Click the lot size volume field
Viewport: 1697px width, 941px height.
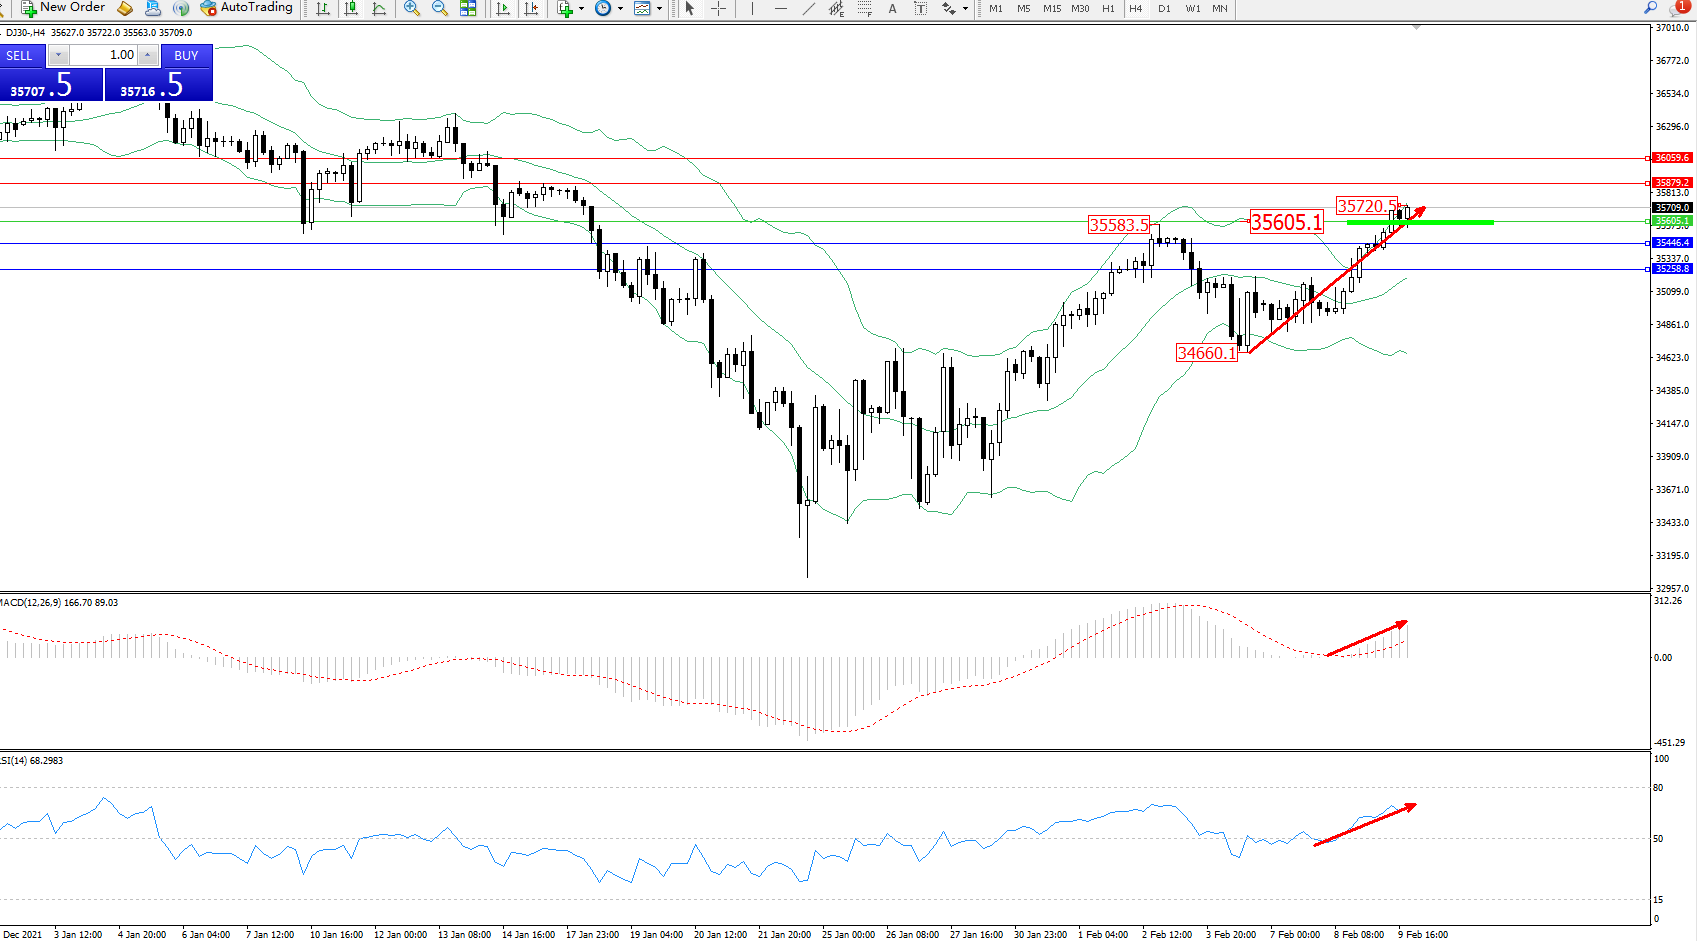click(x=104, y=55)
